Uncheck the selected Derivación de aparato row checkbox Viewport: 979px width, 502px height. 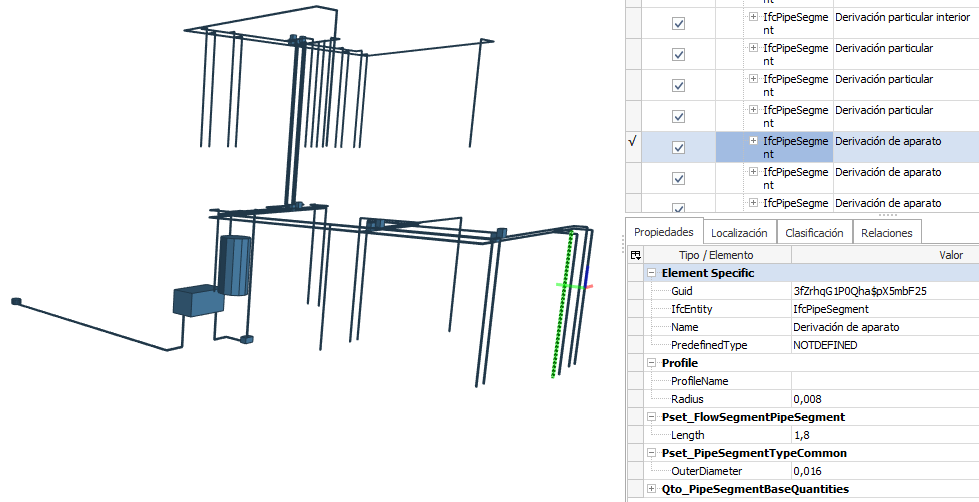(x=679, y=147)
